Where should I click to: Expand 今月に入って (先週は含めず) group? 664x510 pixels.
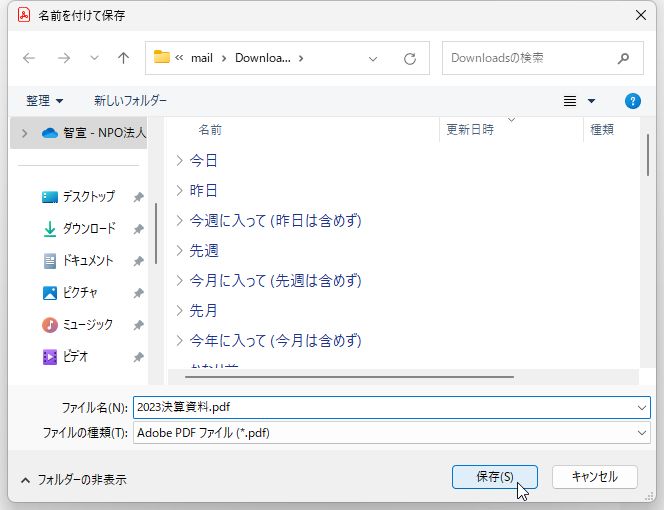(180, 280)
